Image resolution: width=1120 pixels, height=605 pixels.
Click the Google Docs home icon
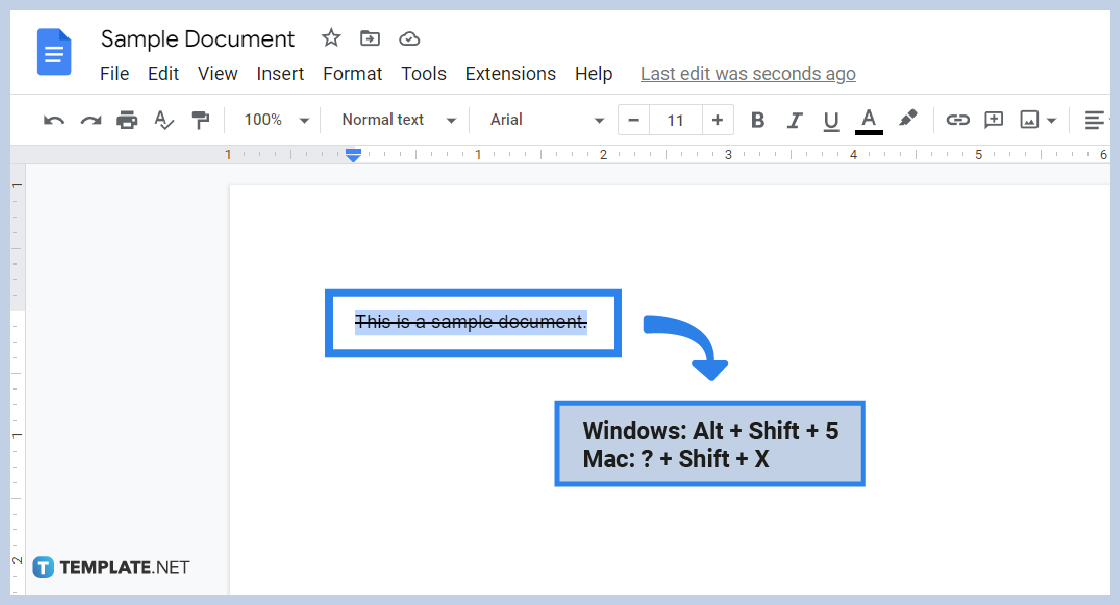pos(54,52)
